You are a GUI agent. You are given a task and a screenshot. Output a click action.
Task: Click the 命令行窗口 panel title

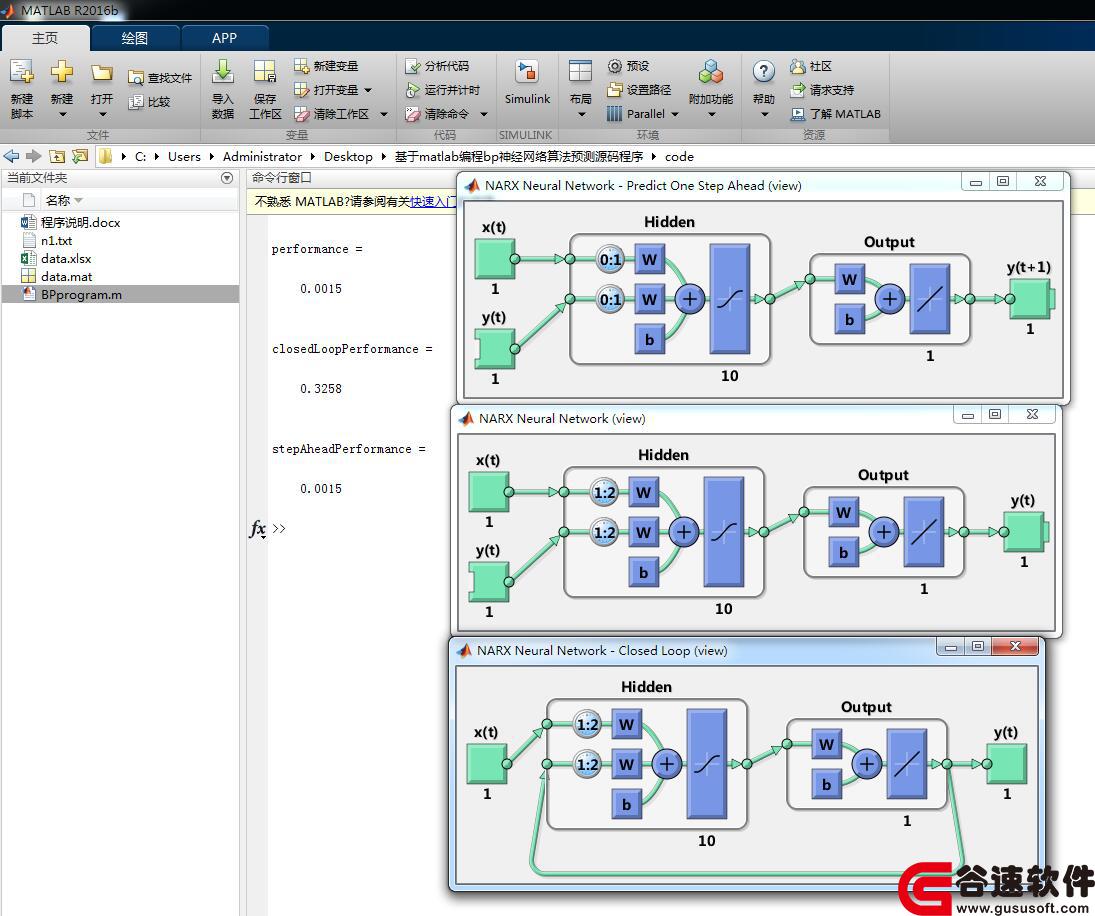point(281,178)
